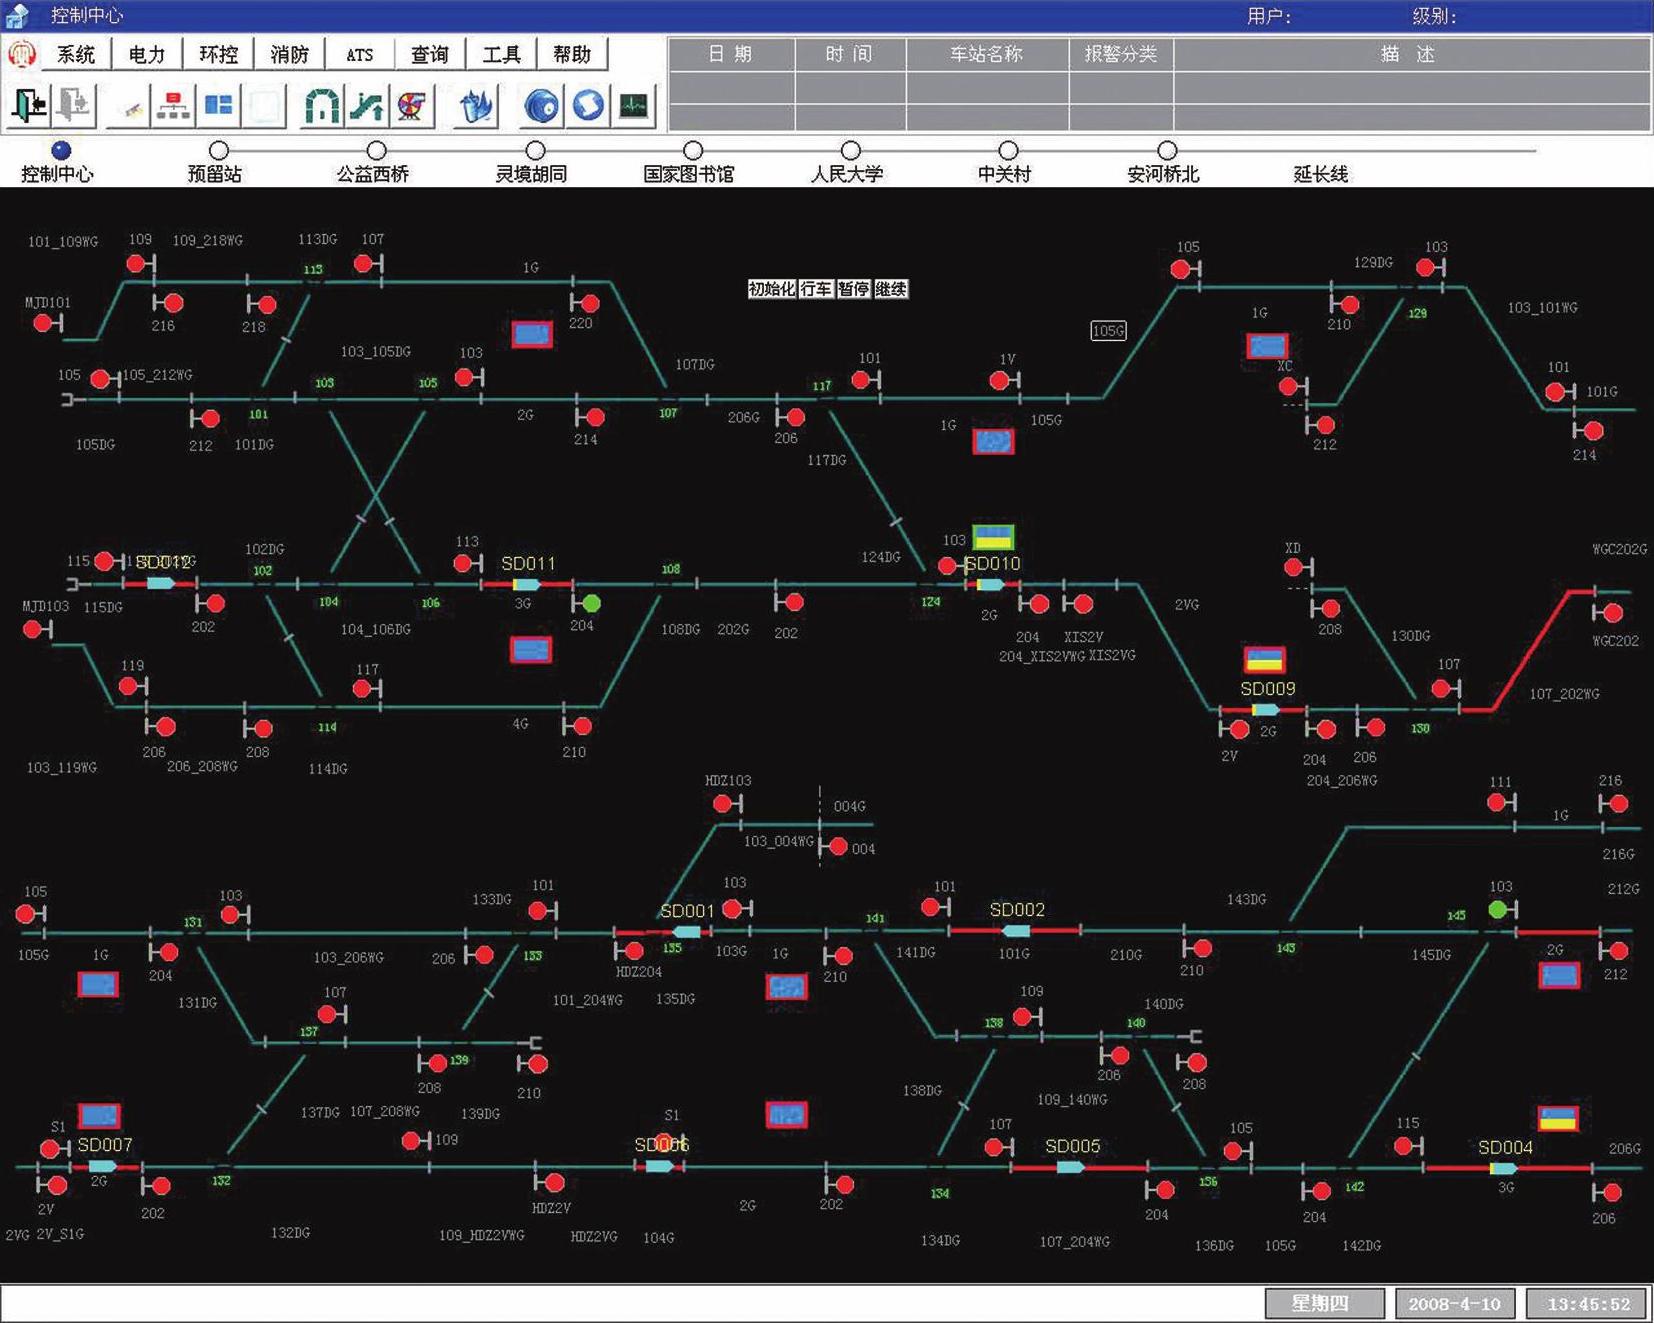The image size is (1654, 1323).
Task: Click the blue sphere icon with a white dot
Action: 541,106
